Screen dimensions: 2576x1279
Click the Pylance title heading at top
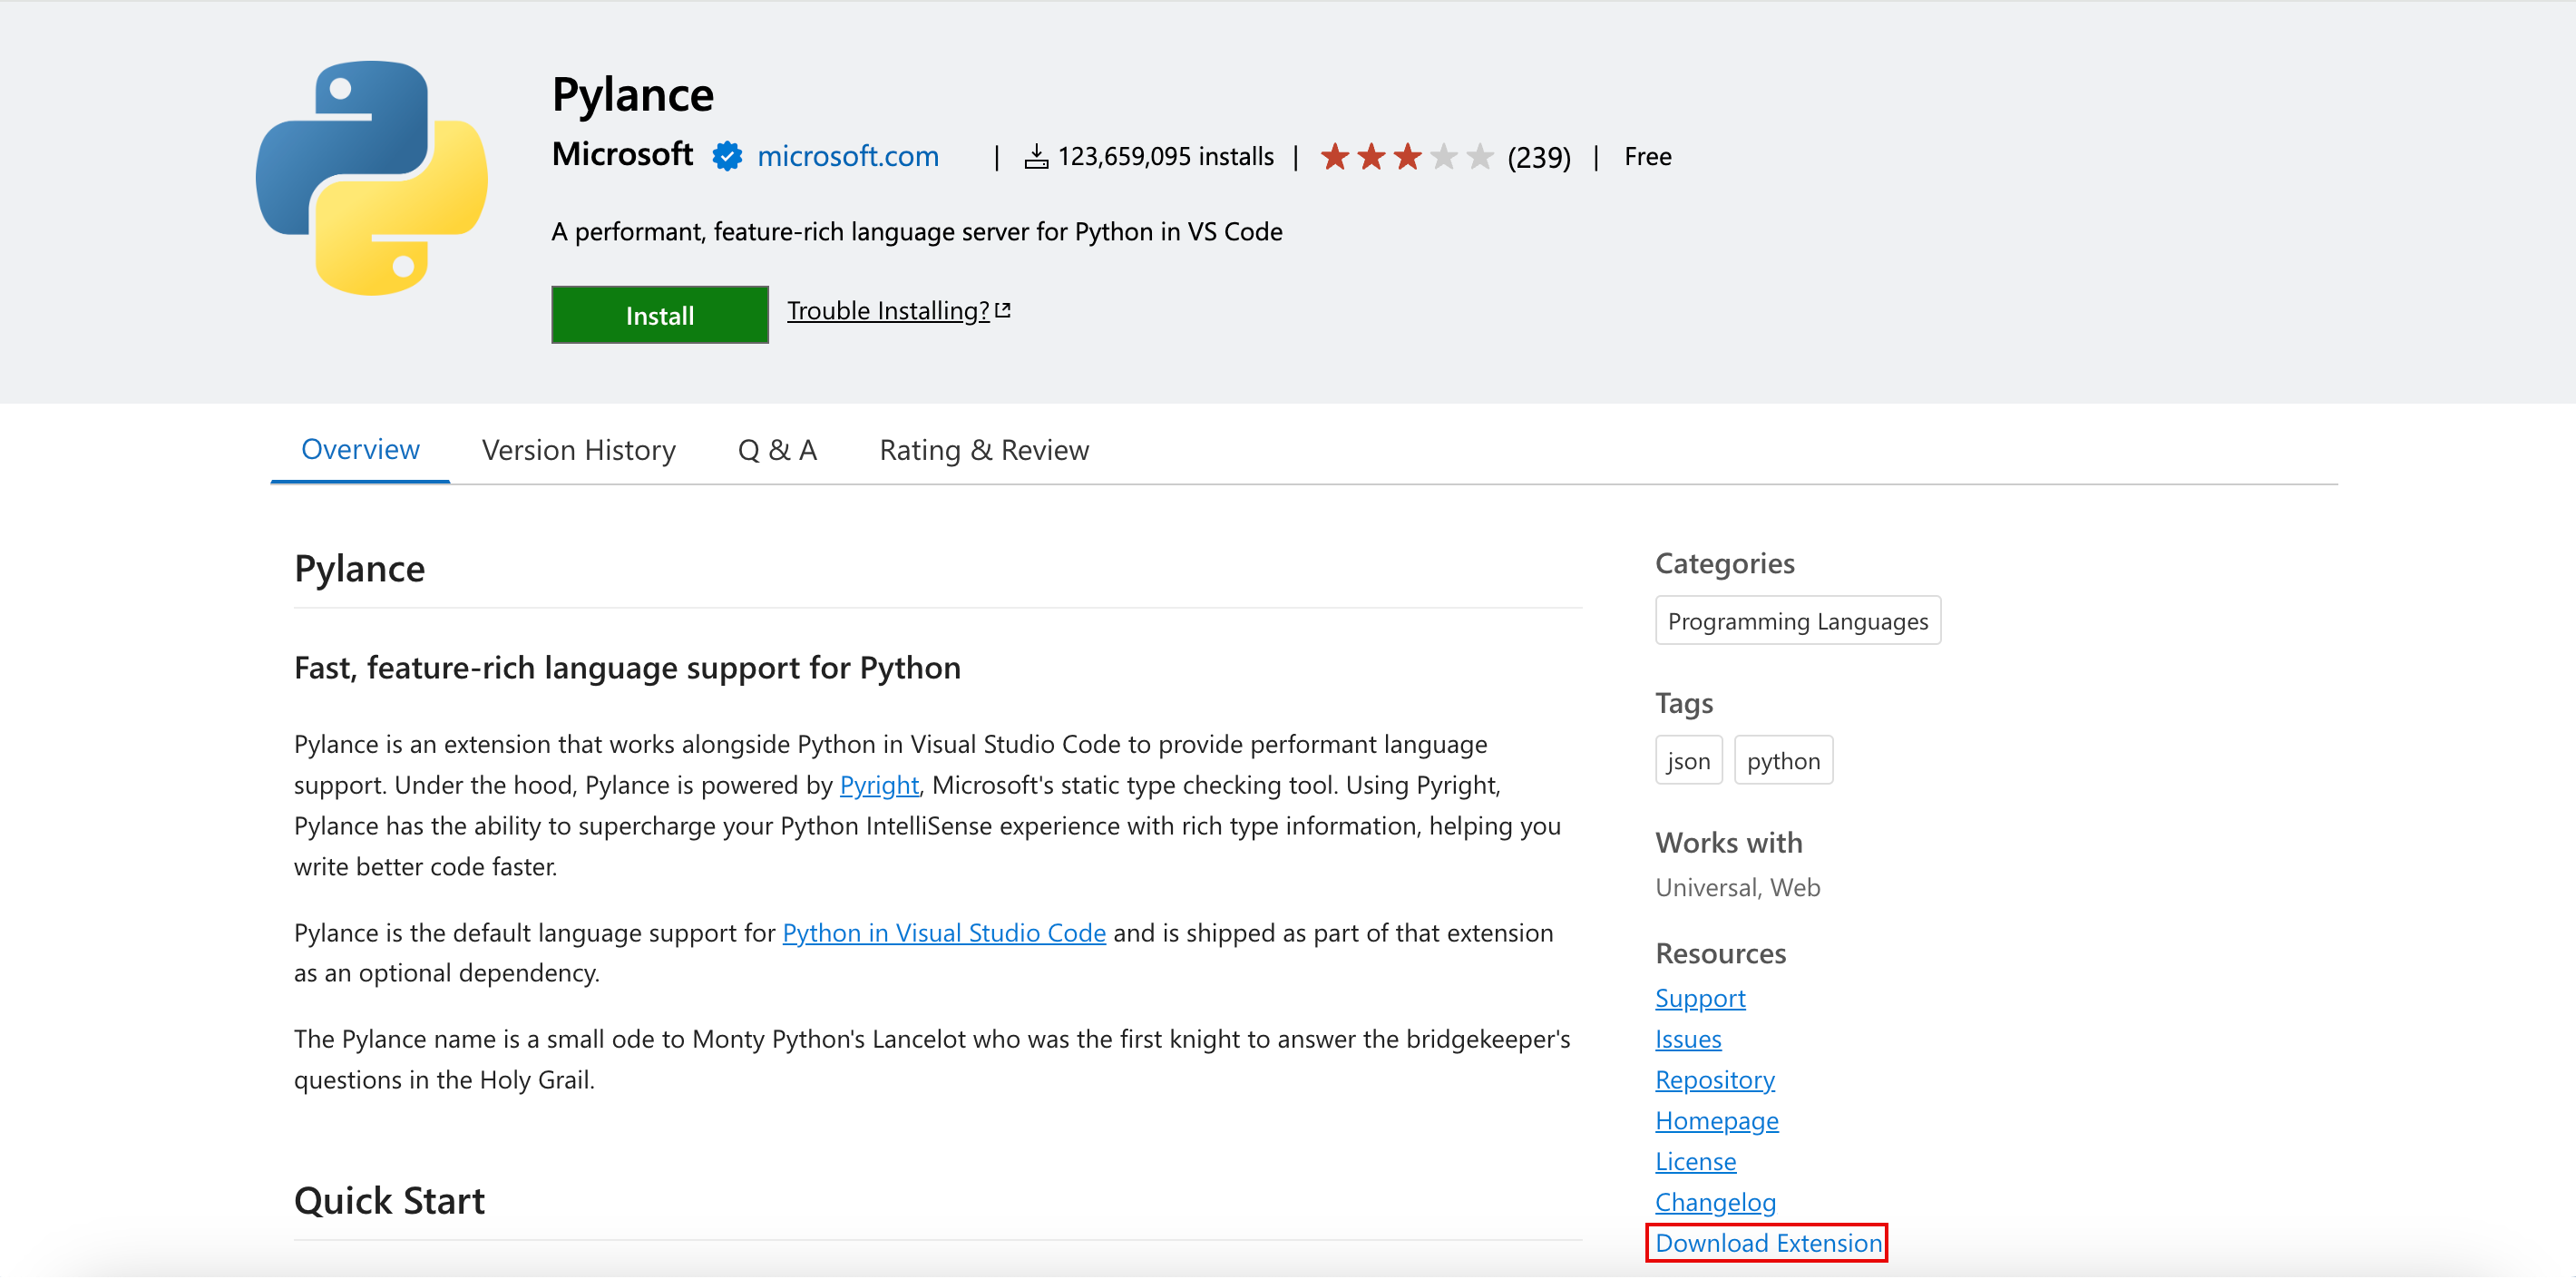coord(633,95)
